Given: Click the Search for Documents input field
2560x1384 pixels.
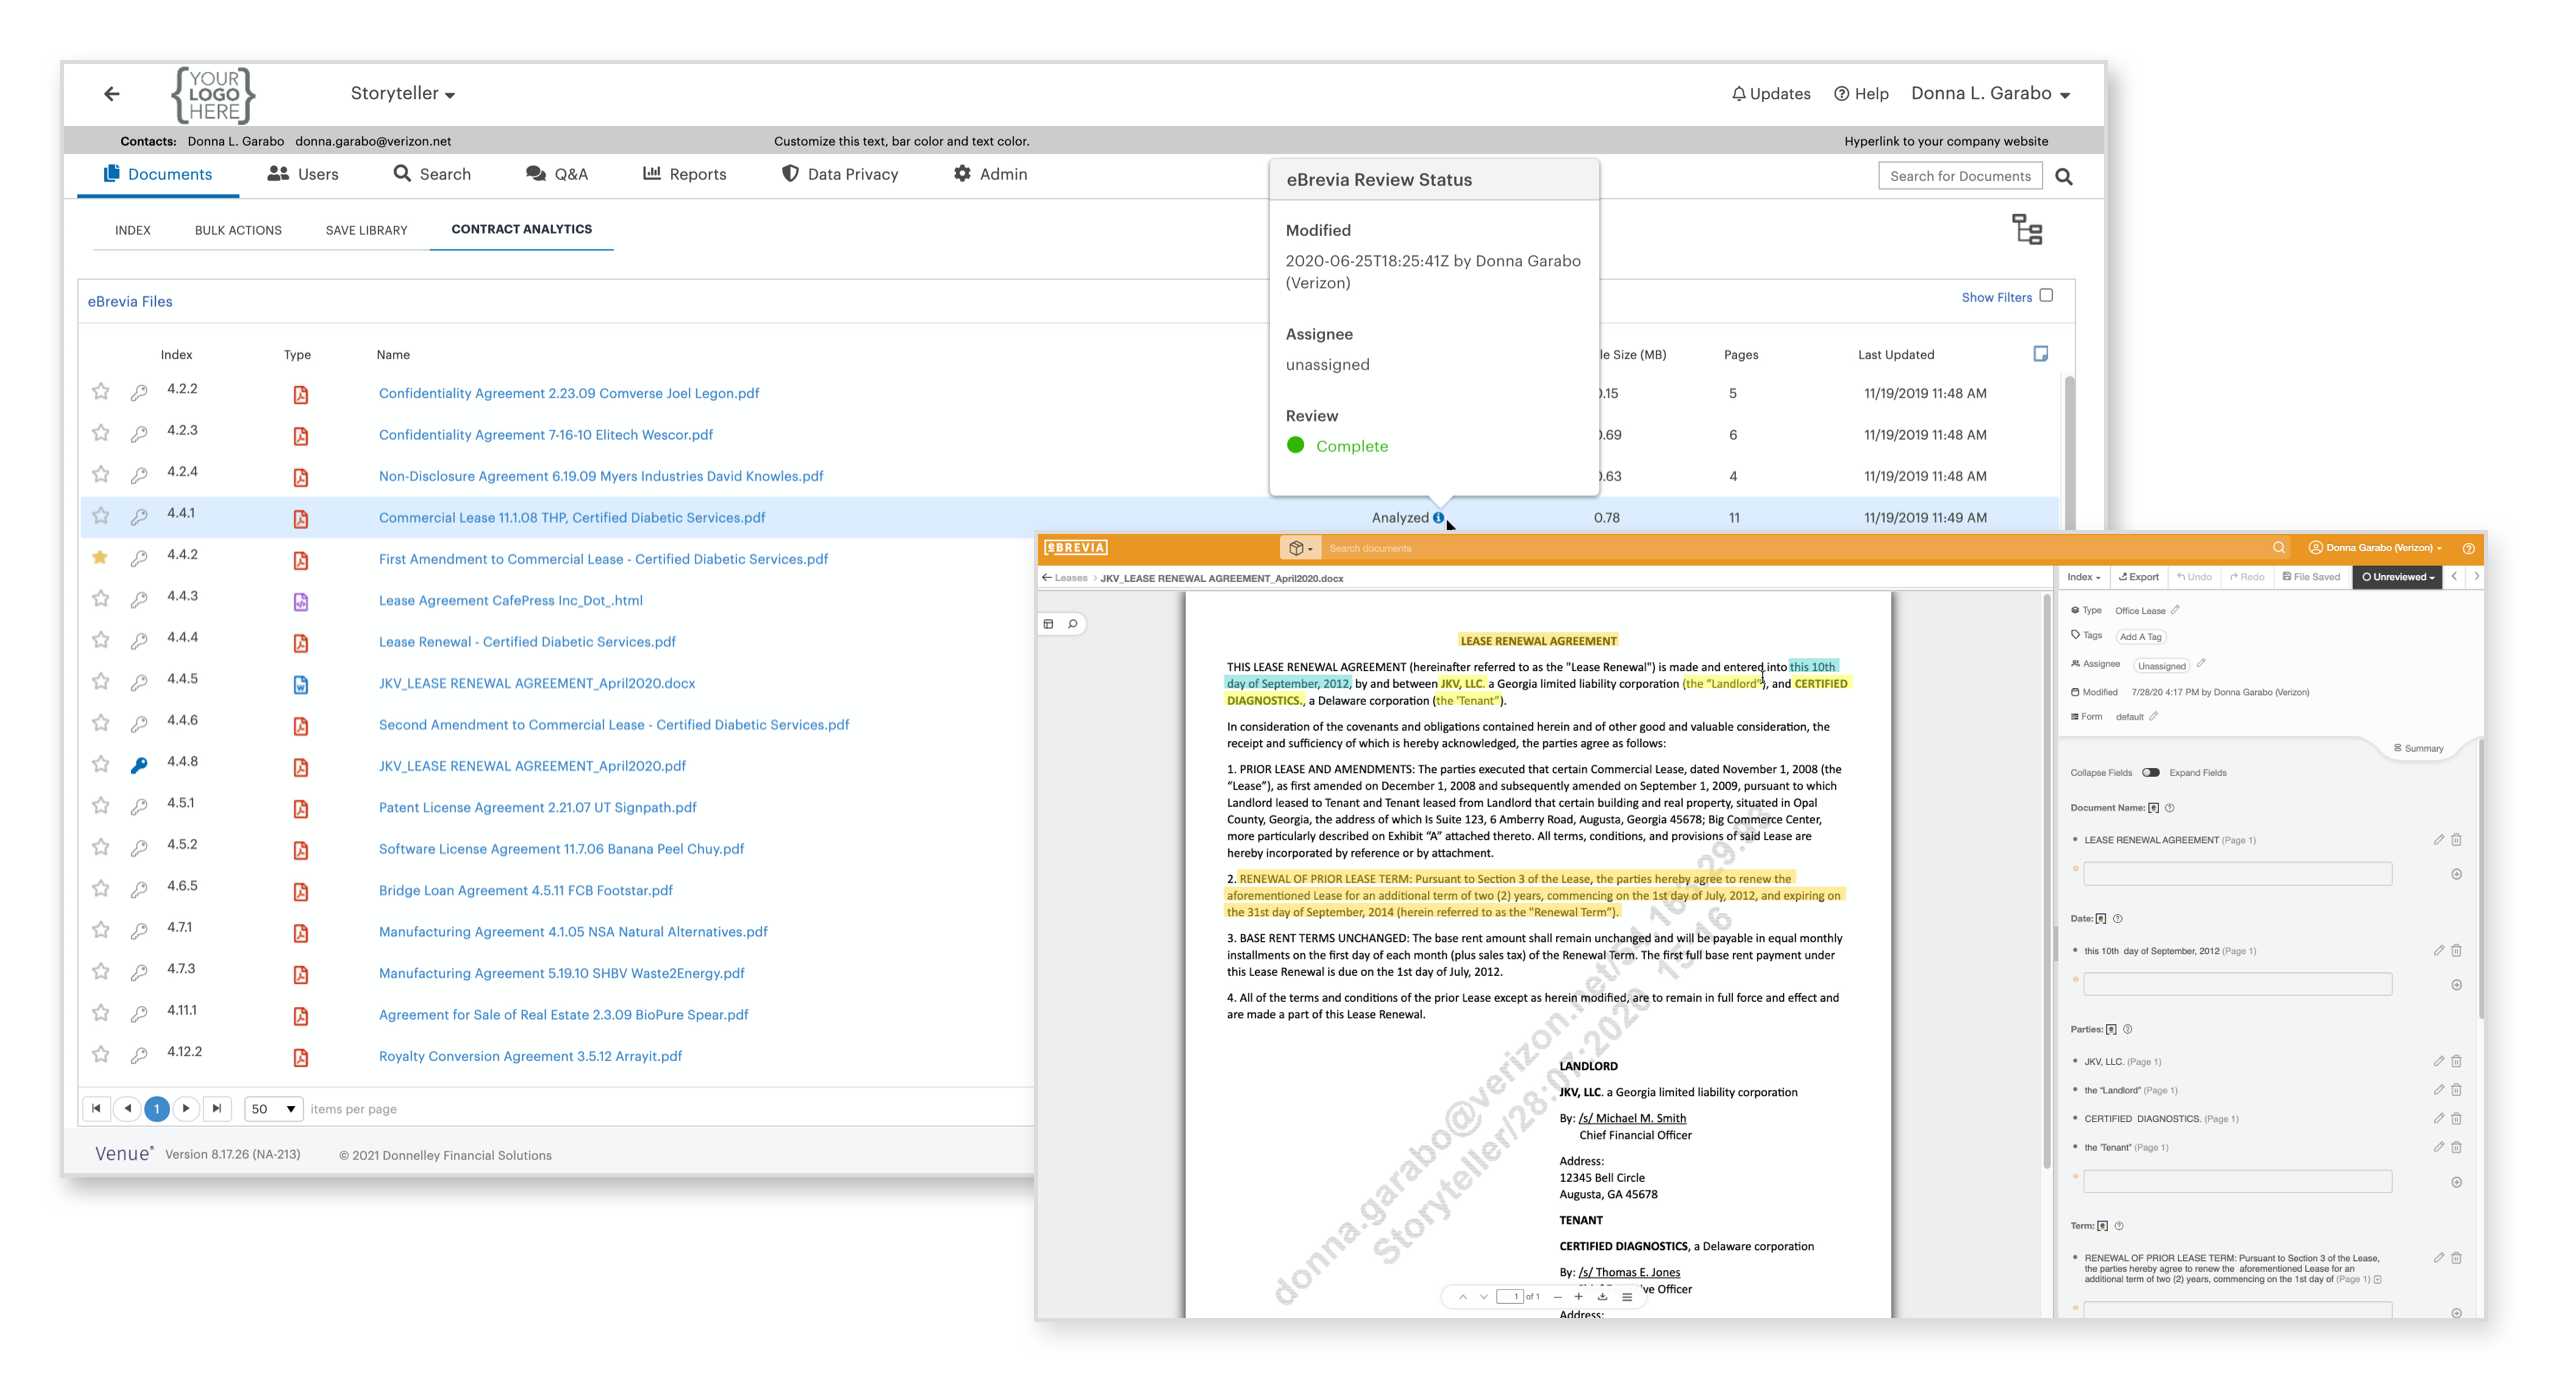Looking at the screenshot, I should pyautogui.click(x=1960, y=175).
